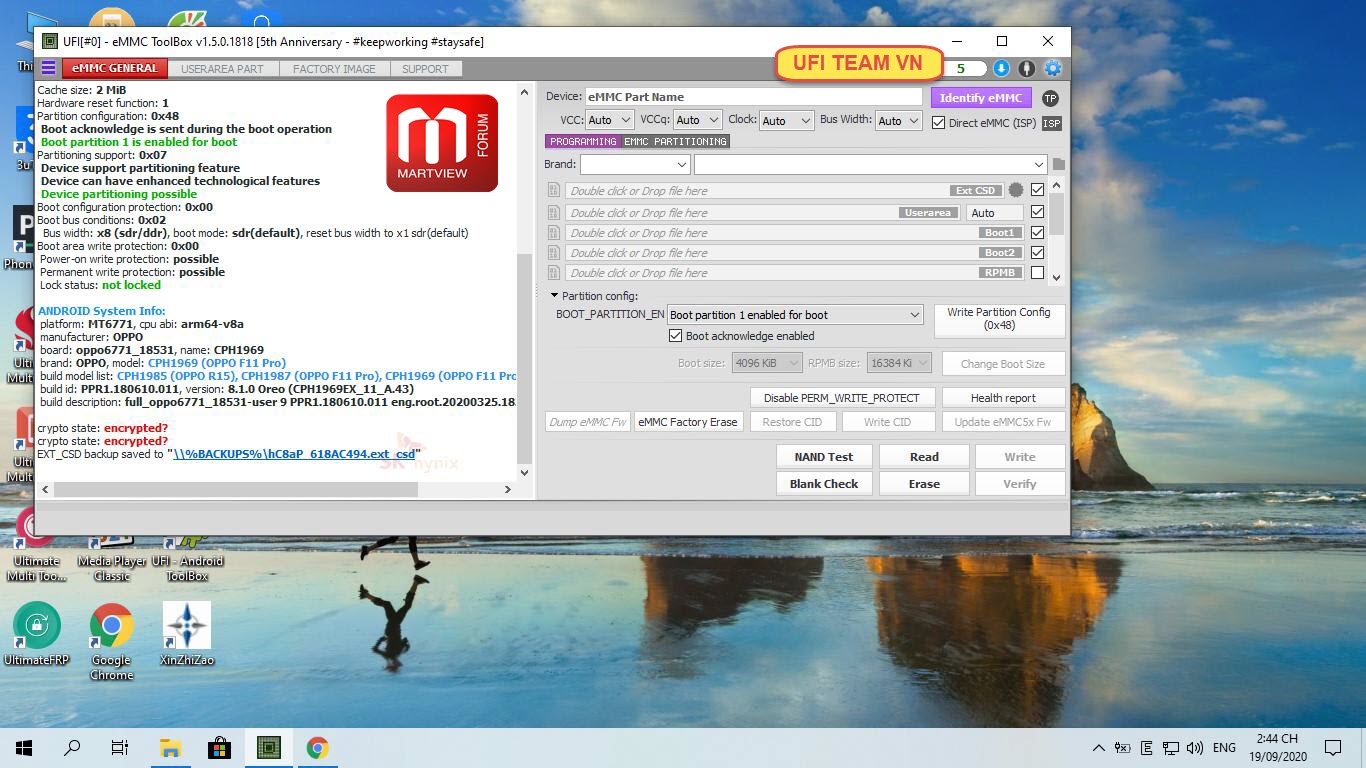Screen dimensions: 1366x768
Task: Click the Read button
Action: click(924, 457)
